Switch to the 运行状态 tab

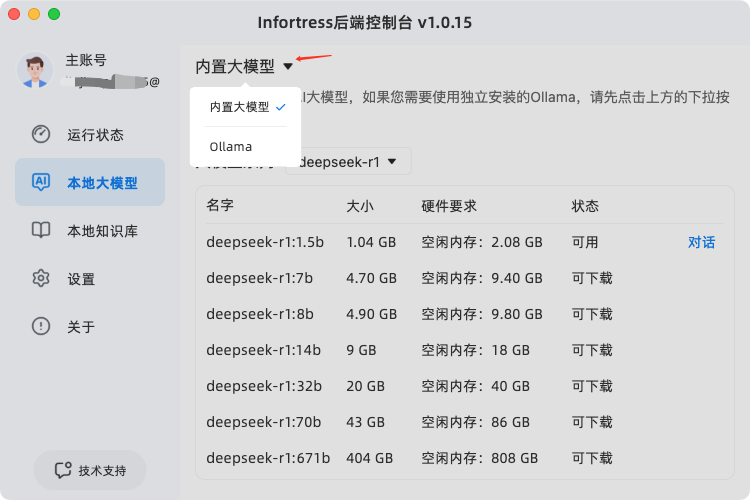click(x=95, y=134)
